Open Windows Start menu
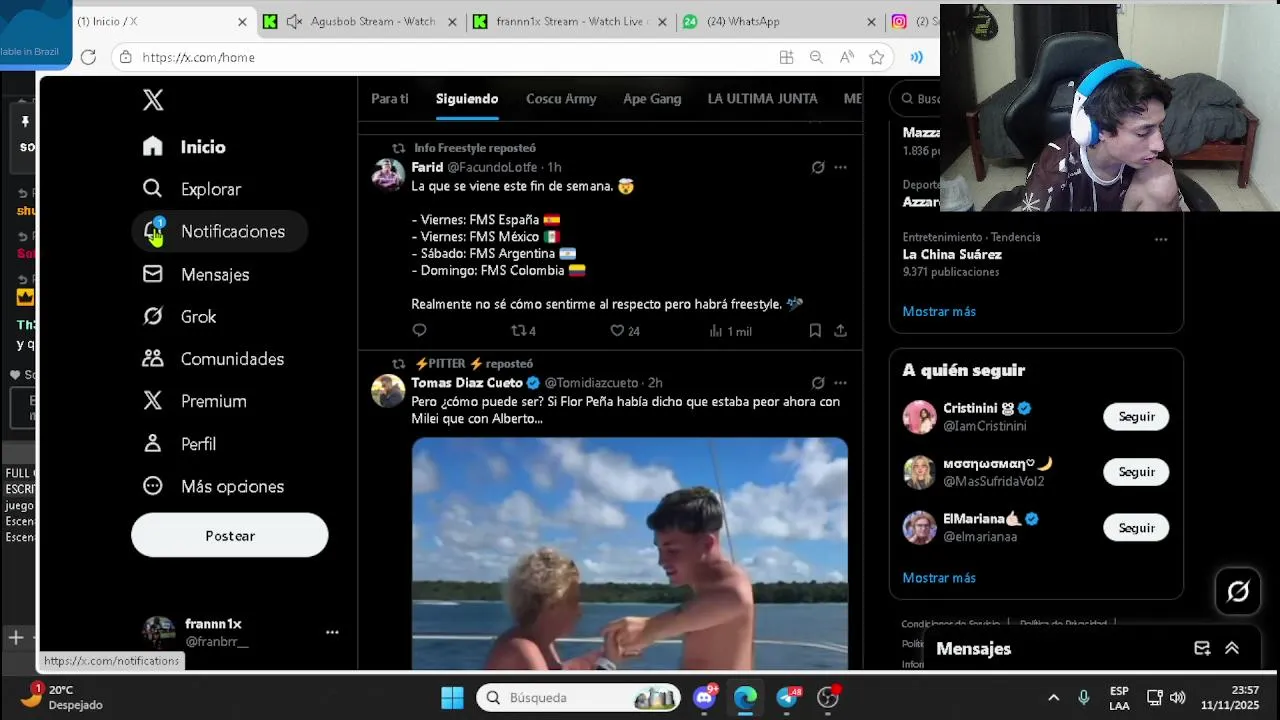The image size is (1280, 720). (452, 697)
